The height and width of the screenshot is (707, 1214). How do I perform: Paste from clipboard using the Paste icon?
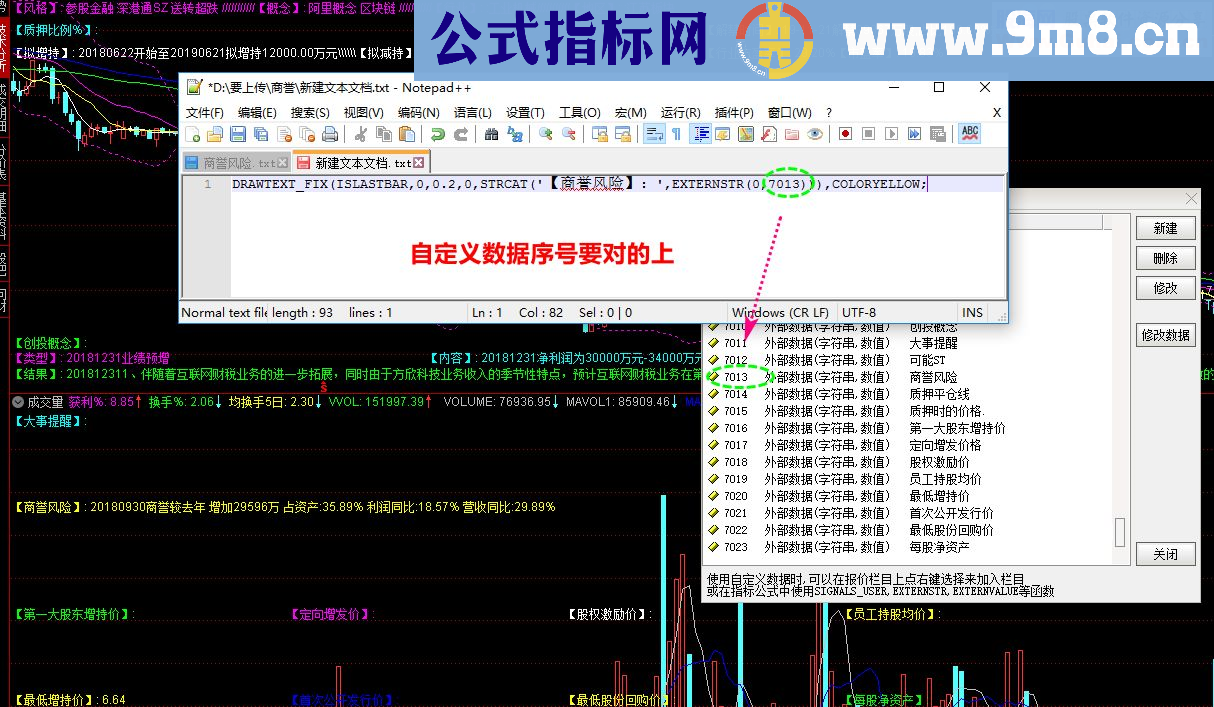click(407, 134)
